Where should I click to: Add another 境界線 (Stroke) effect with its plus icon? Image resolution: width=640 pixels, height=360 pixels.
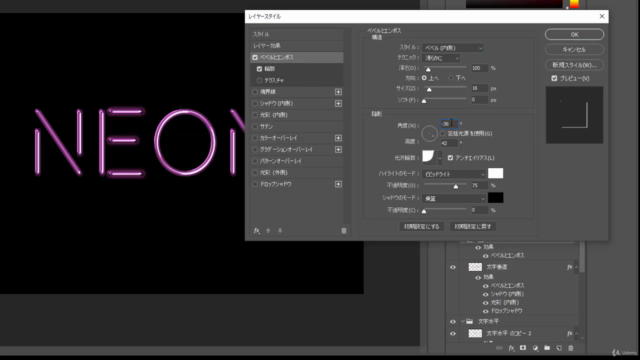pos(338,92)
